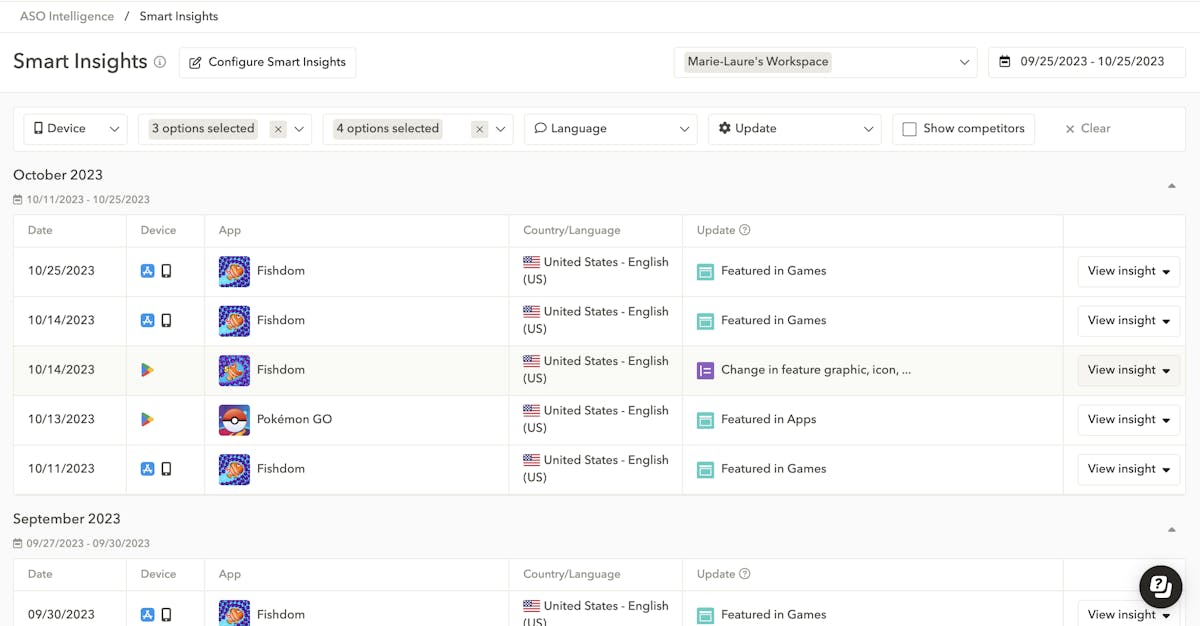This screenshot has height=626, width=1200.
Task: Click the Clear filters button
Action: tap(1087, 129)
